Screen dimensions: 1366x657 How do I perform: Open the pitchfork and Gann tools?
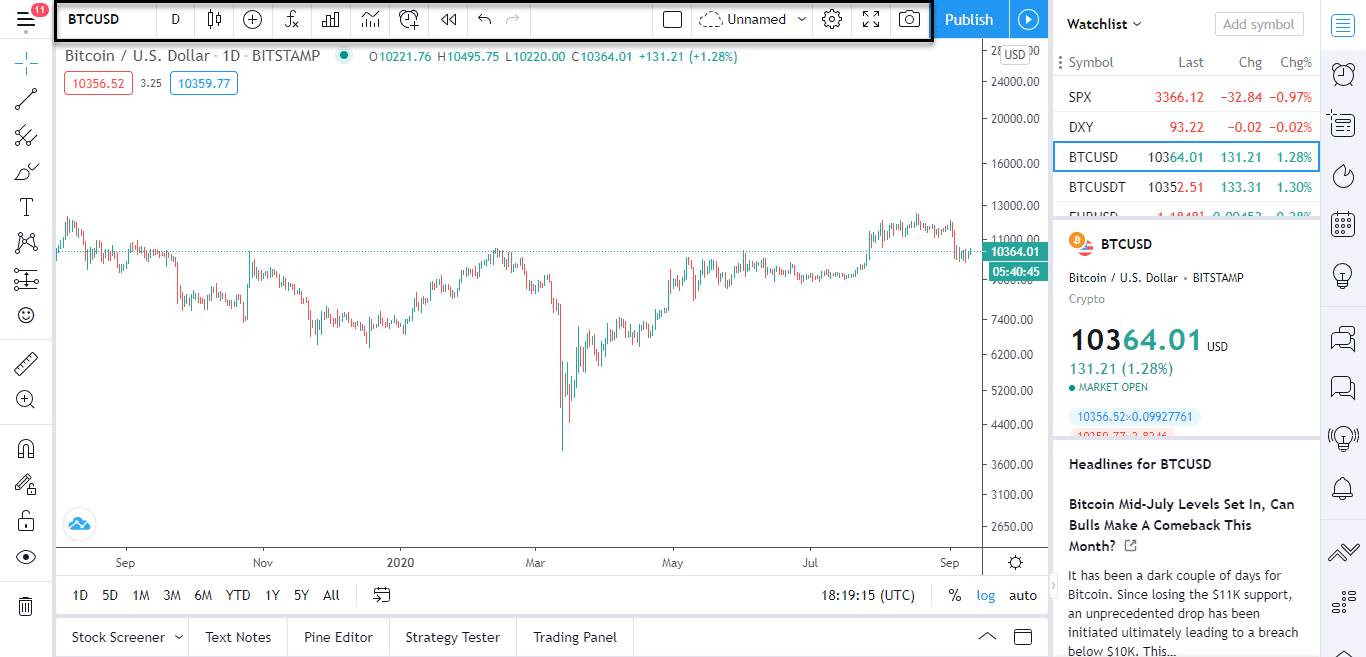(x=26, y=135)
